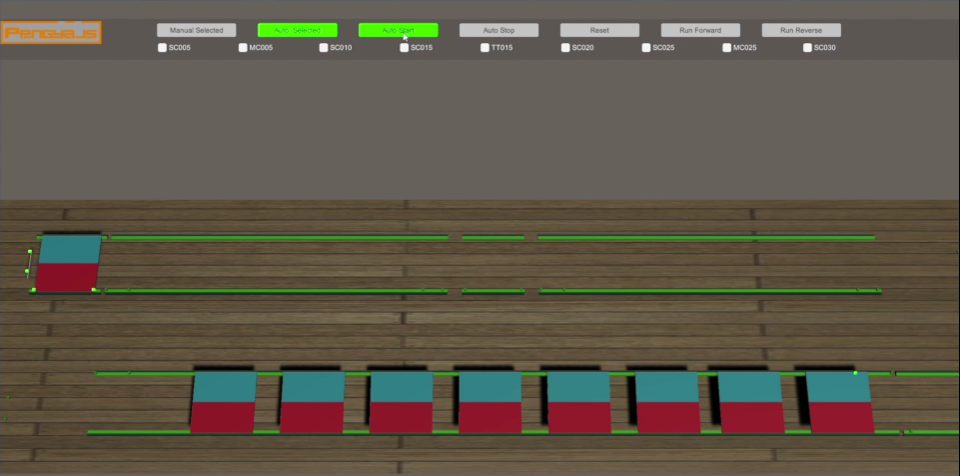Toggle the SC015 checkbox
960x476 pixels.
pyautogui.click(x=405, y=47)
